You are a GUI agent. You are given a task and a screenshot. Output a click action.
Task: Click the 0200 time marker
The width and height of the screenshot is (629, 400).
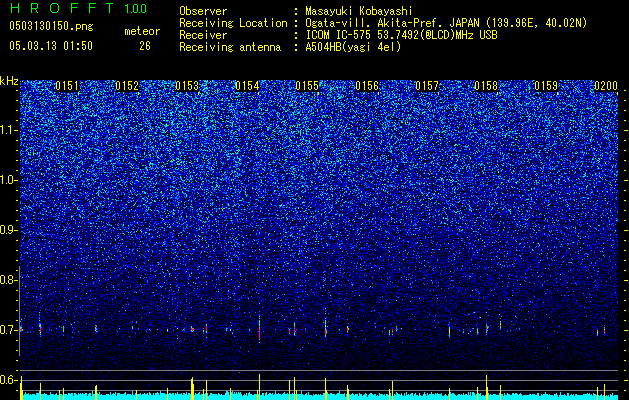(606, 86)
